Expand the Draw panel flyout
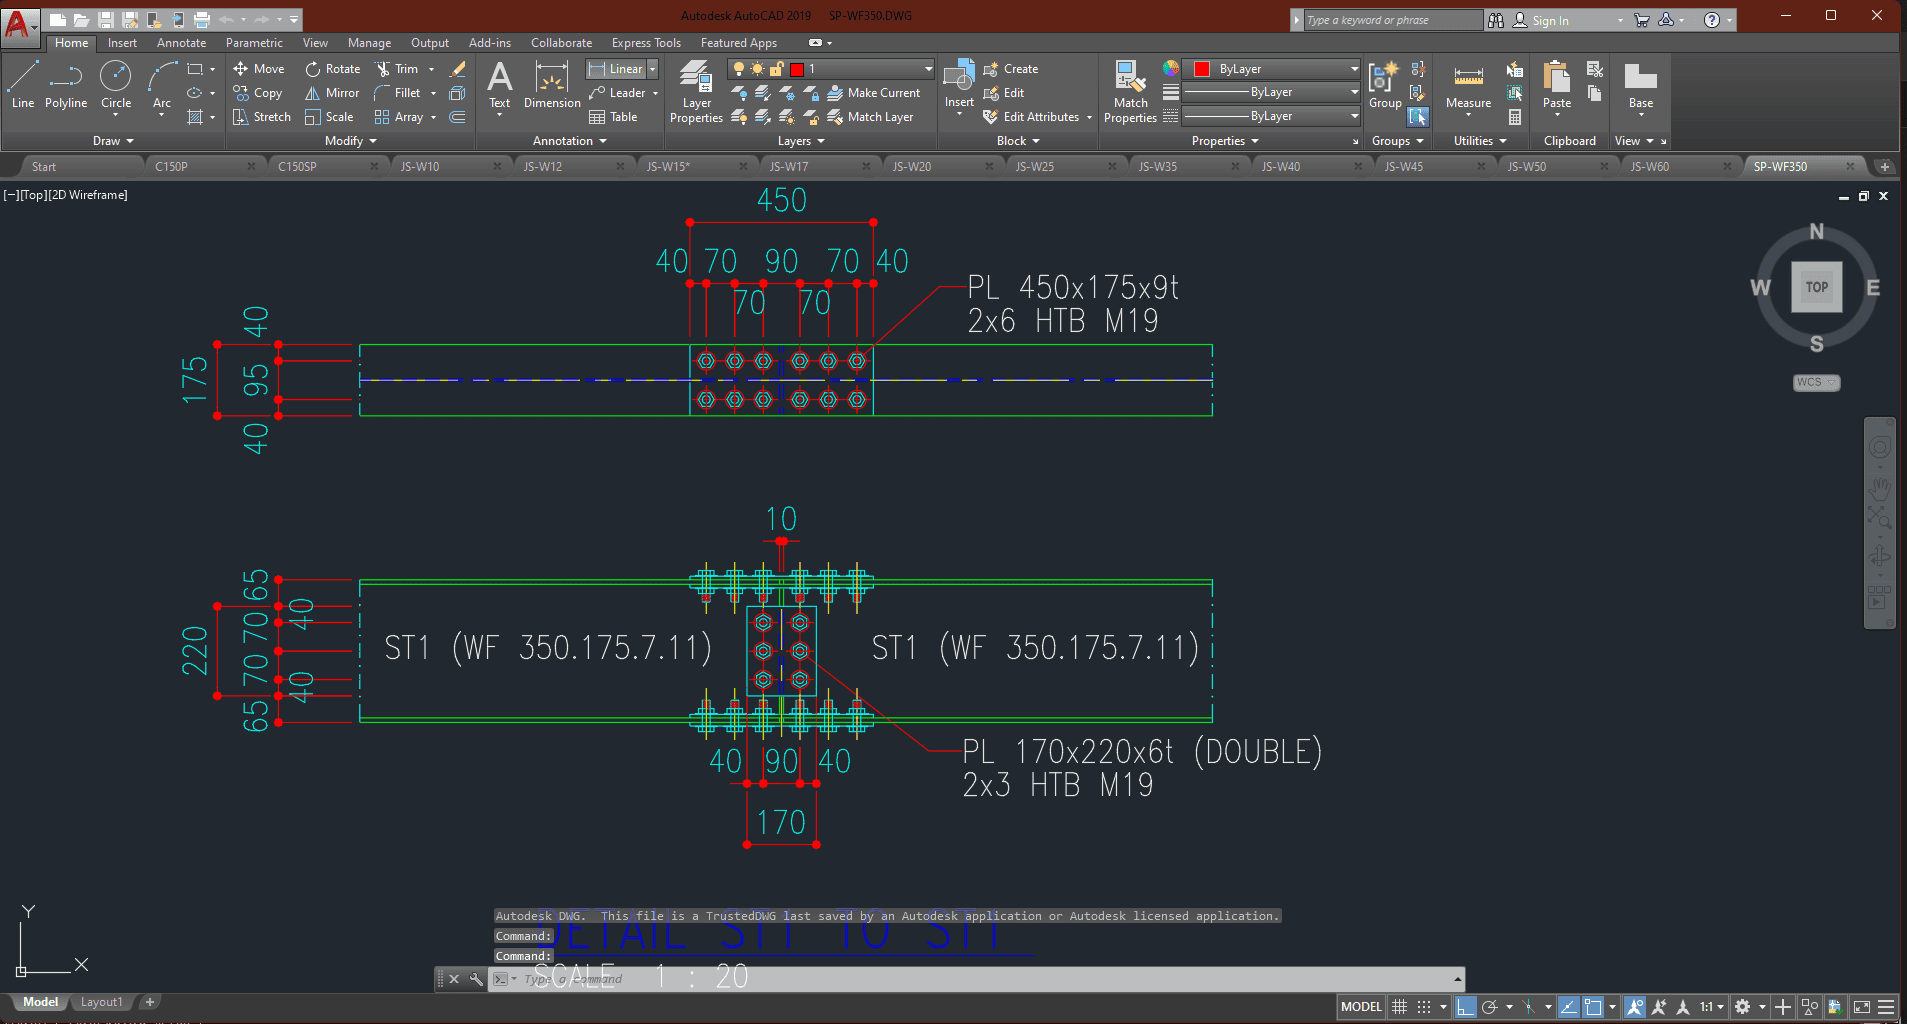1907x1024 pixels. point(113,141)
